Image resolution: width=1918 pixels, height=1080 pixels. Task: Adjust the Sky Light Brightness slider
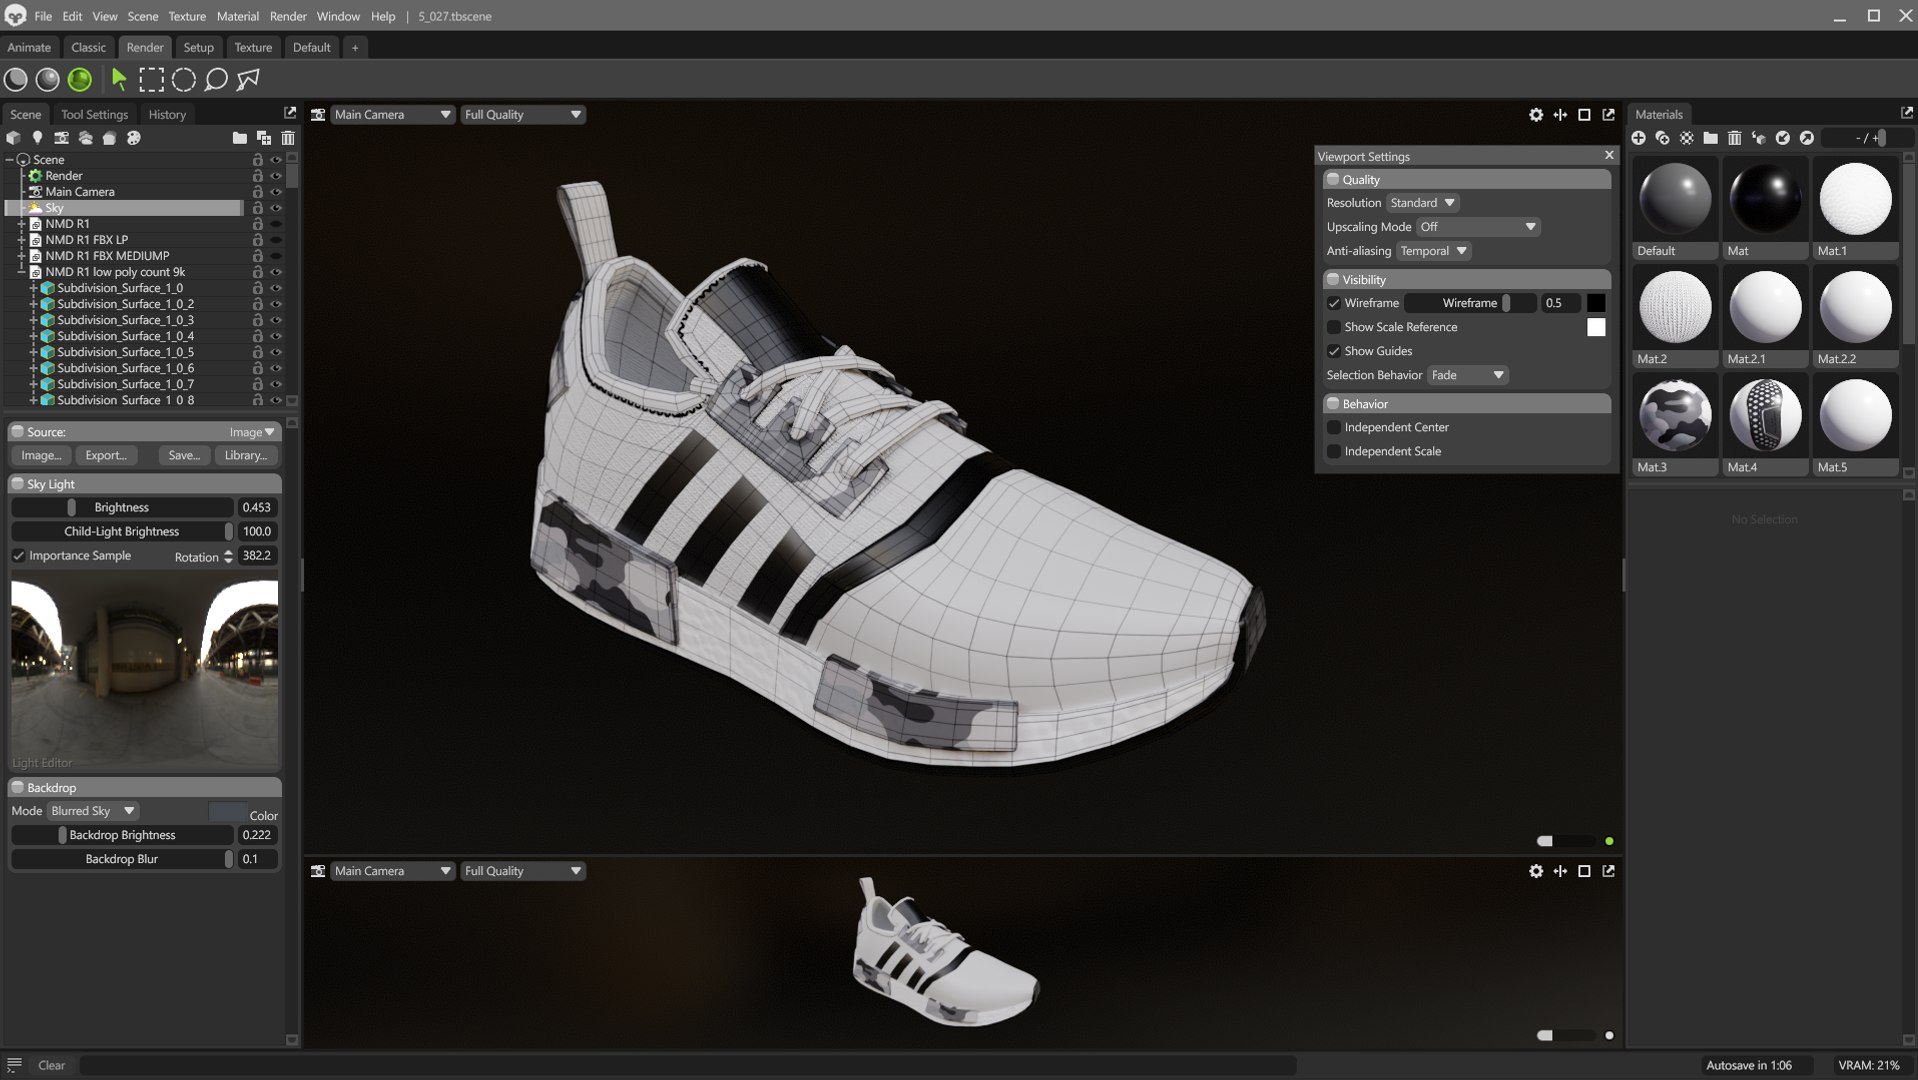tap(122, 508)
